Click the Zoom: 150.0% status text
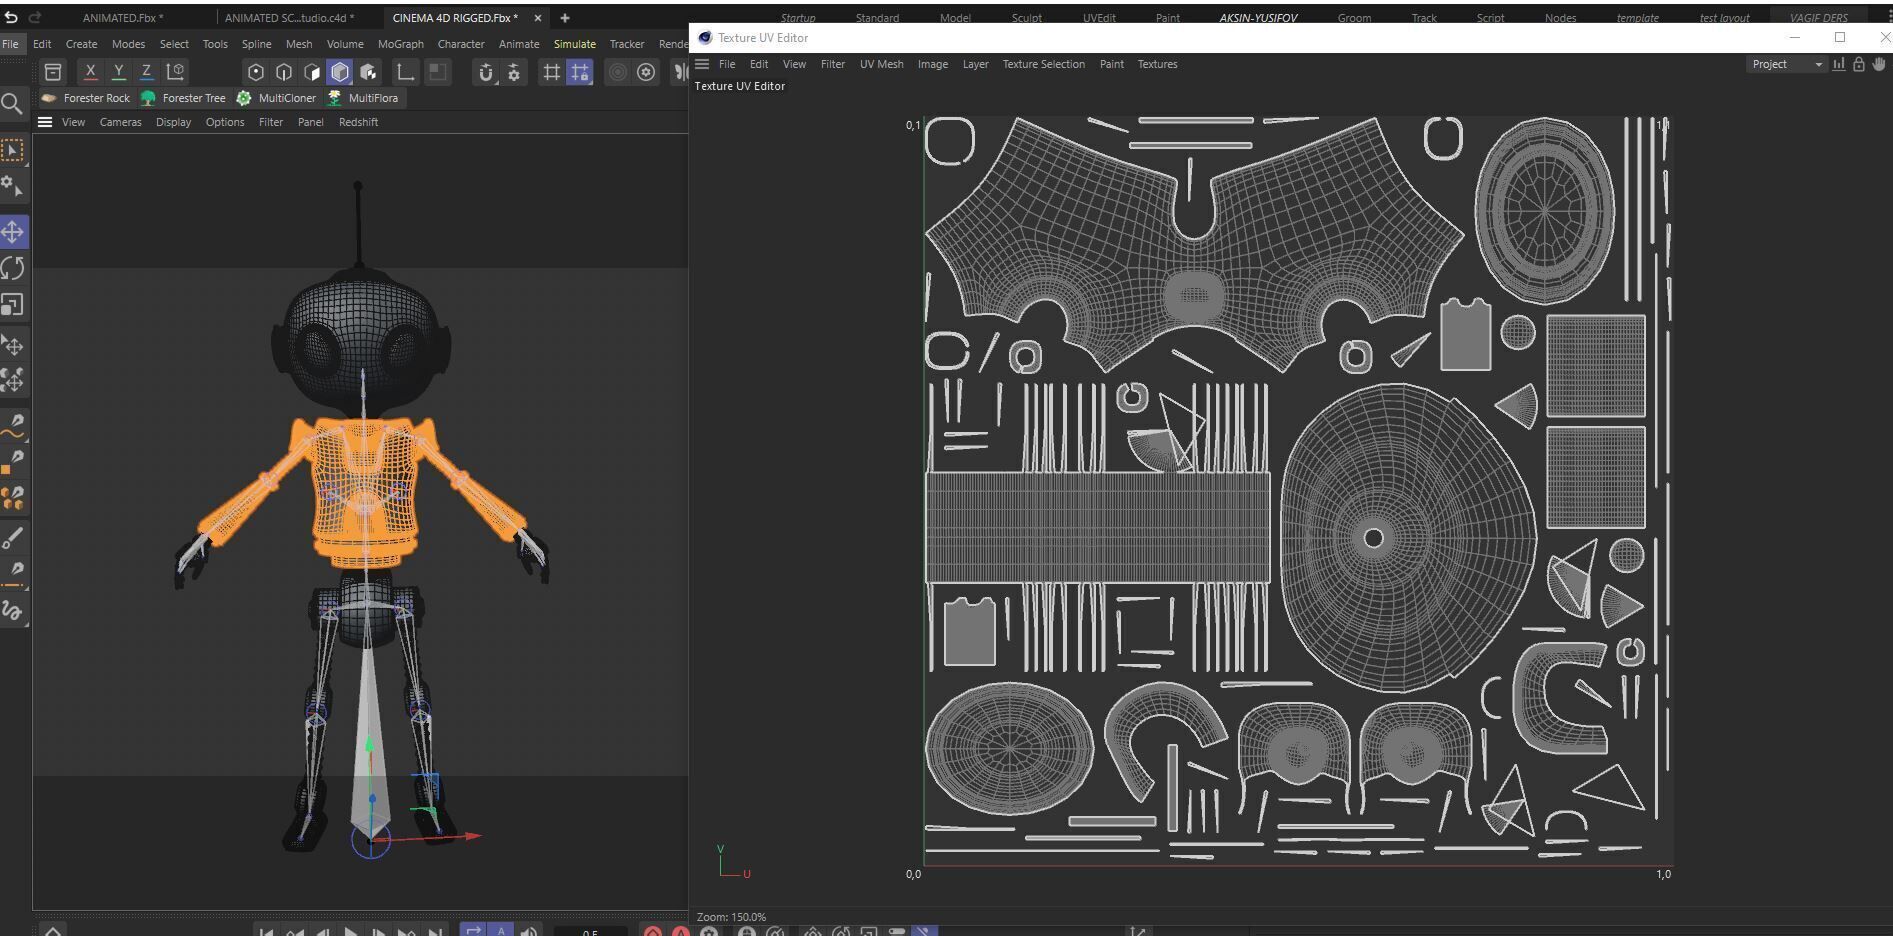 (731, 917)
